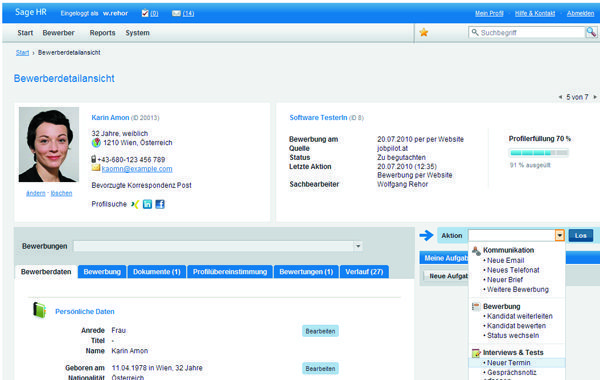Screen dimensions: 600x380
Task: Select Gesprächsnotiz option
Action: [x=511, y=372]
